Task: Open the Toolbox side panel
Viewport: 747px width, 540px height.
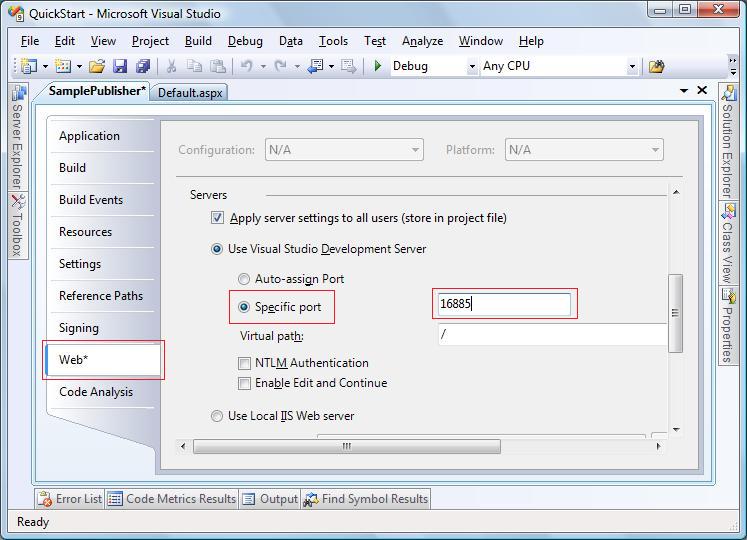Action: [17, 227]
